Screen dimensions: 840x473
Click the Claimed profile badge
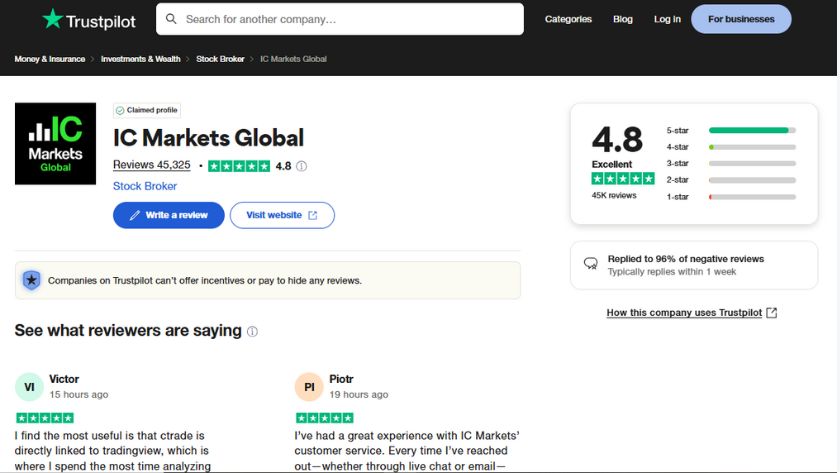point(147,110)
